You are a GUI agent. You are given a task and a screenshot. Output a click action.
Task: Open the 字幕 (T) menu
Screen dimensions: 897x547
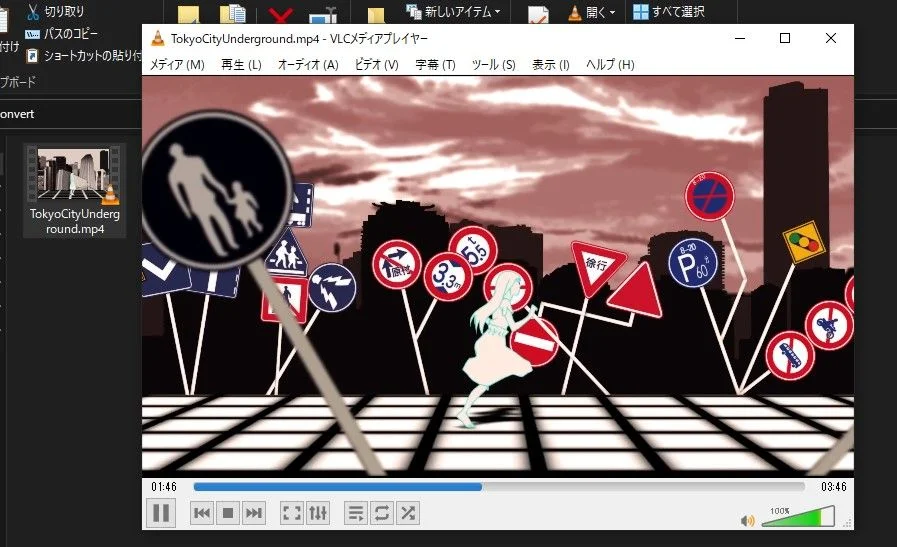435,65
